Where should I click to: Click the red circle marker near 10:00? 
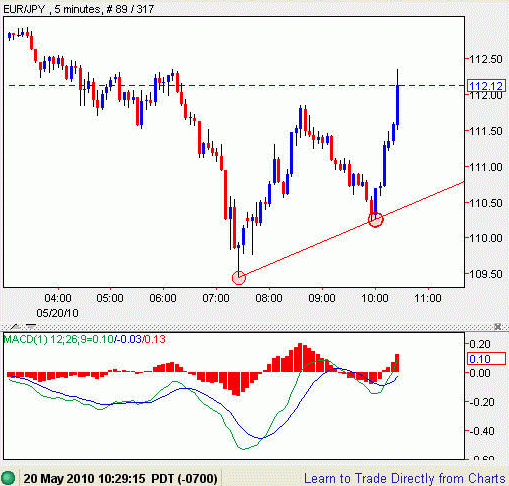click(376, 219)
